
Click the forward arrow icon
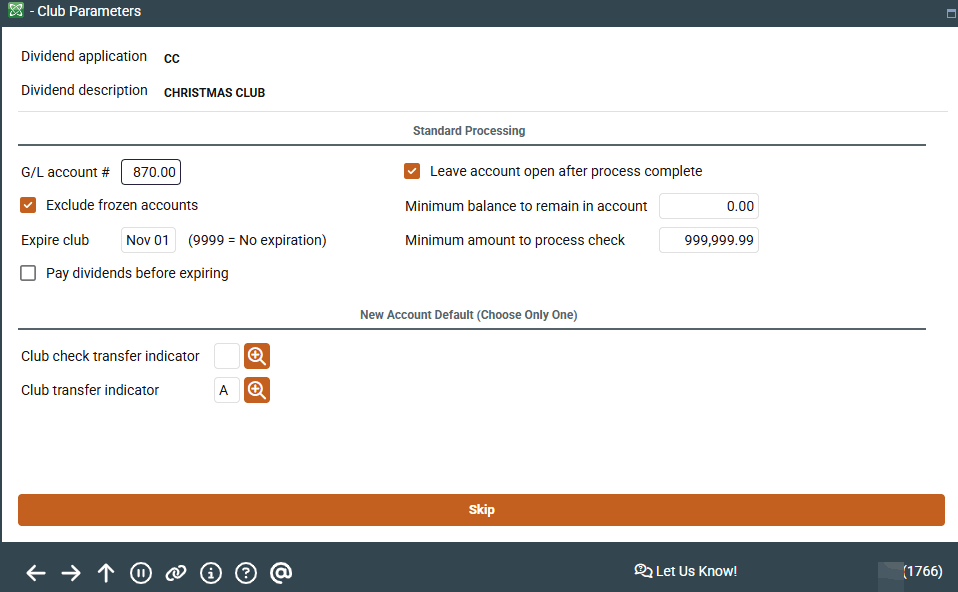click(x=71, y=573)
